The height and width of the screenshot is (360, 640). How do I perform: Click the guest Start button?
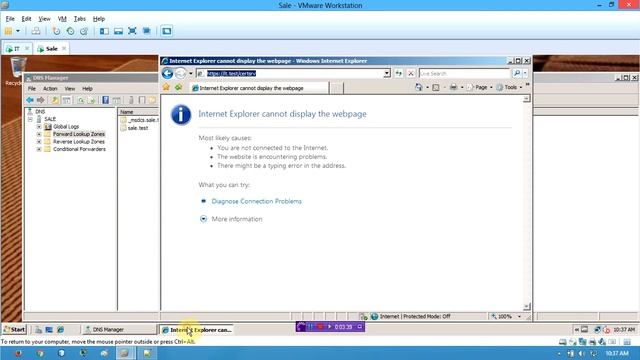tap(14, 329)
